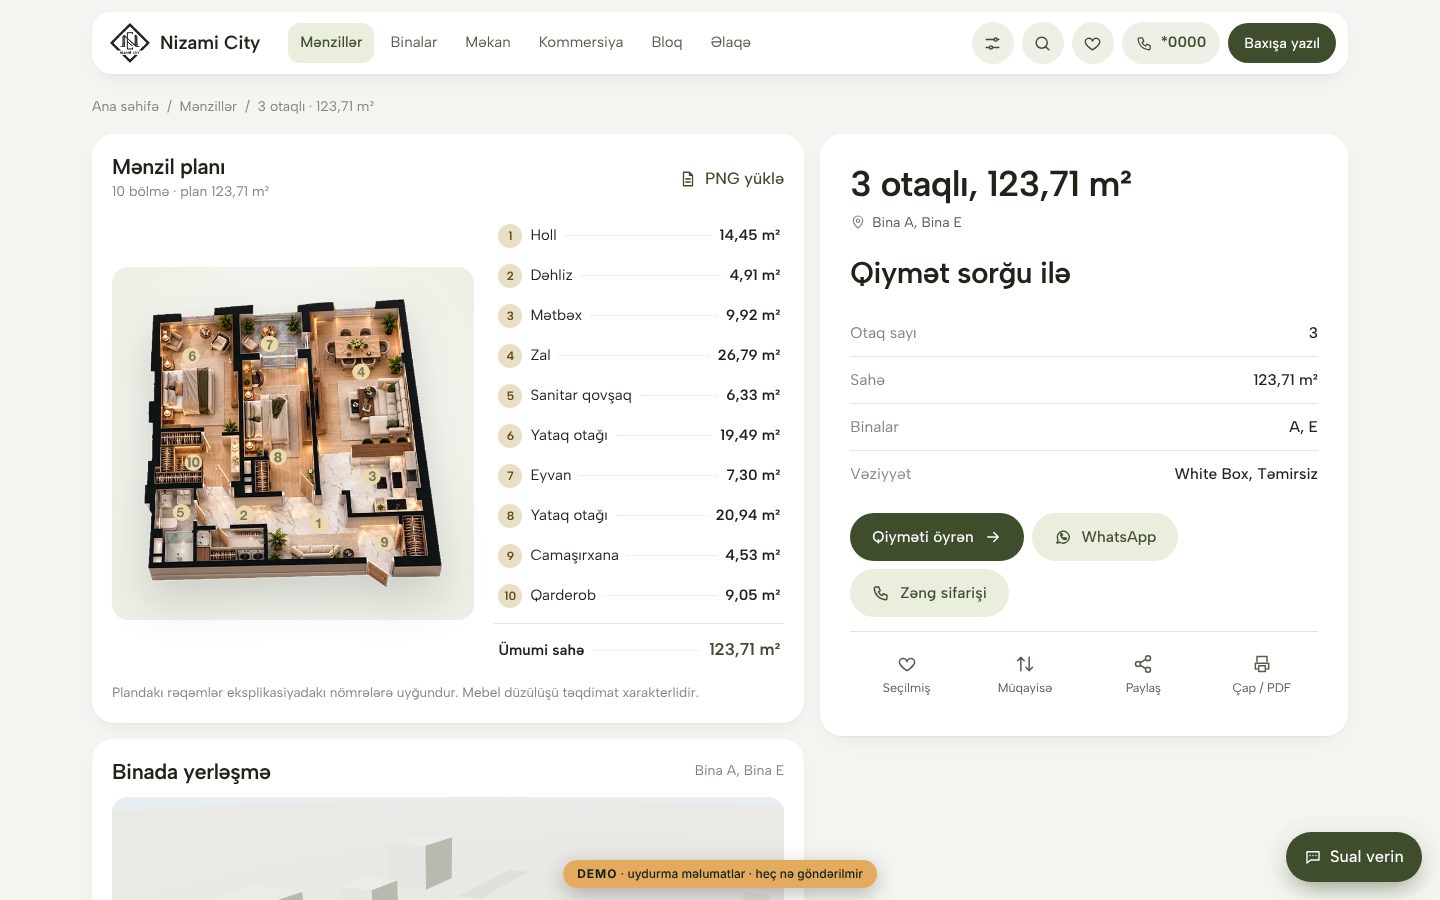
Task: Click Müqayisə compare arrows icon
Action: coord(1025,664)
